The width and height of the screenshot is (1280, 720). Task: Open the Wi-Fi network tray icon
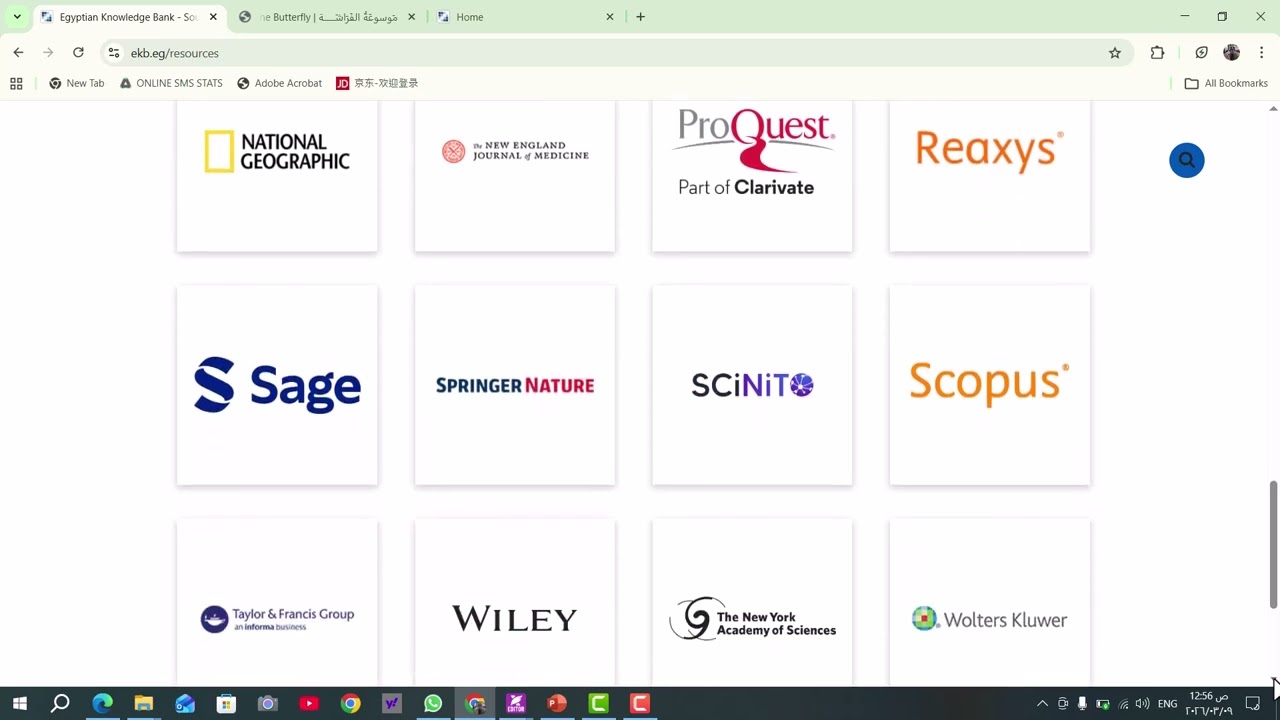pyautogui.click(x=1123, y=704)
